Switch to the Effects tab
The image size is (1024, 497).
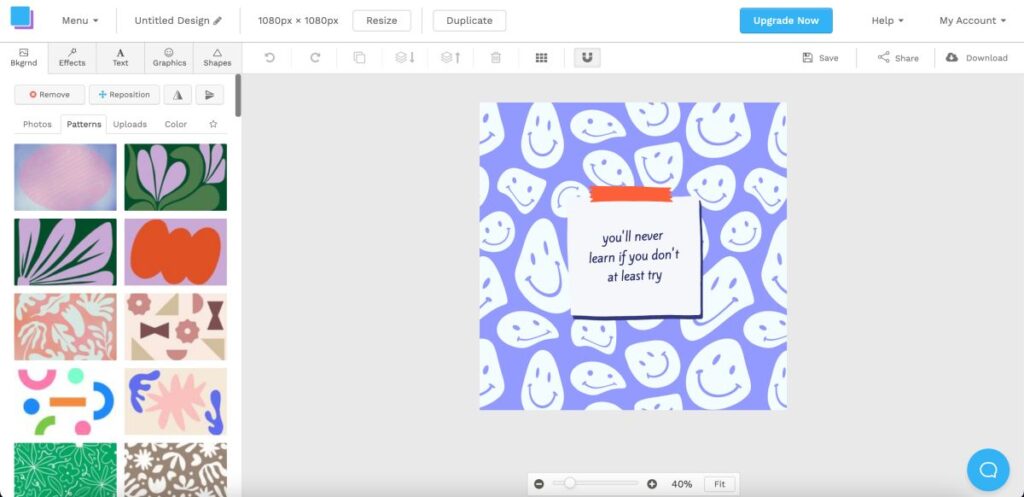[x=72, y=57]
